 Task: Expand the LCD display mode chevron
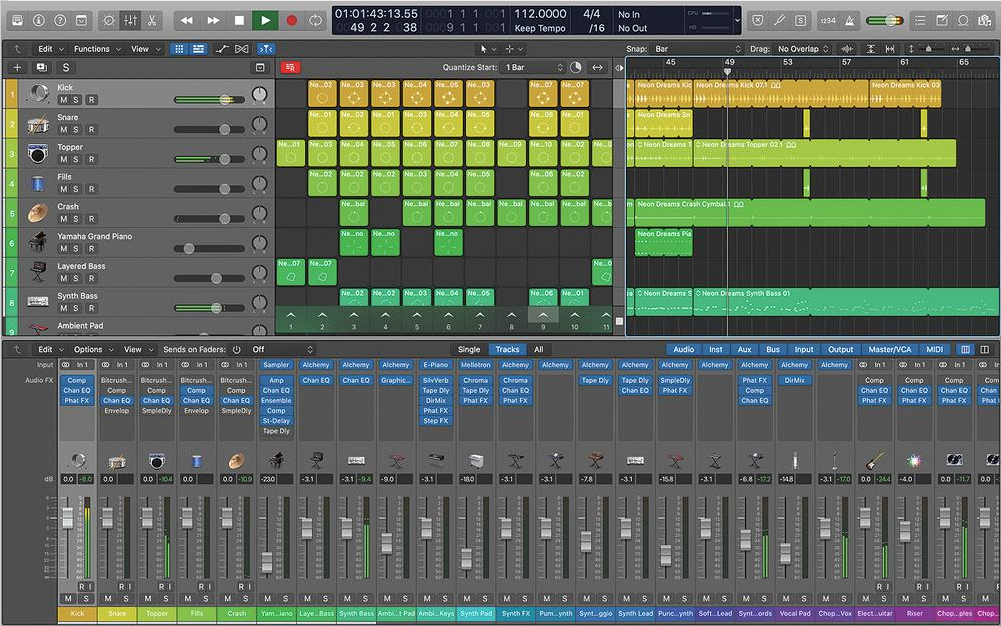tap(737, 20)
